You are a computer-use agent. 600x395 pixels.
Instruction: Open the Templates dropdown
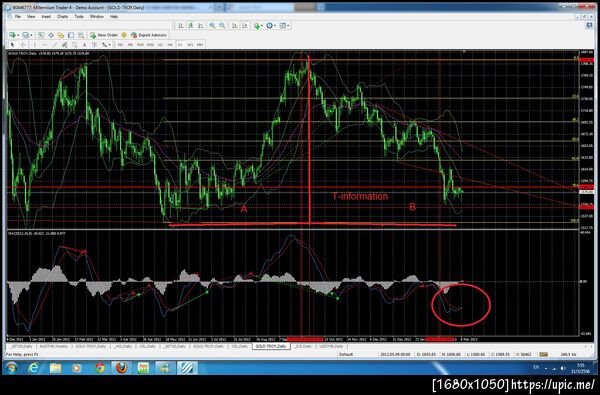point(284,26)
